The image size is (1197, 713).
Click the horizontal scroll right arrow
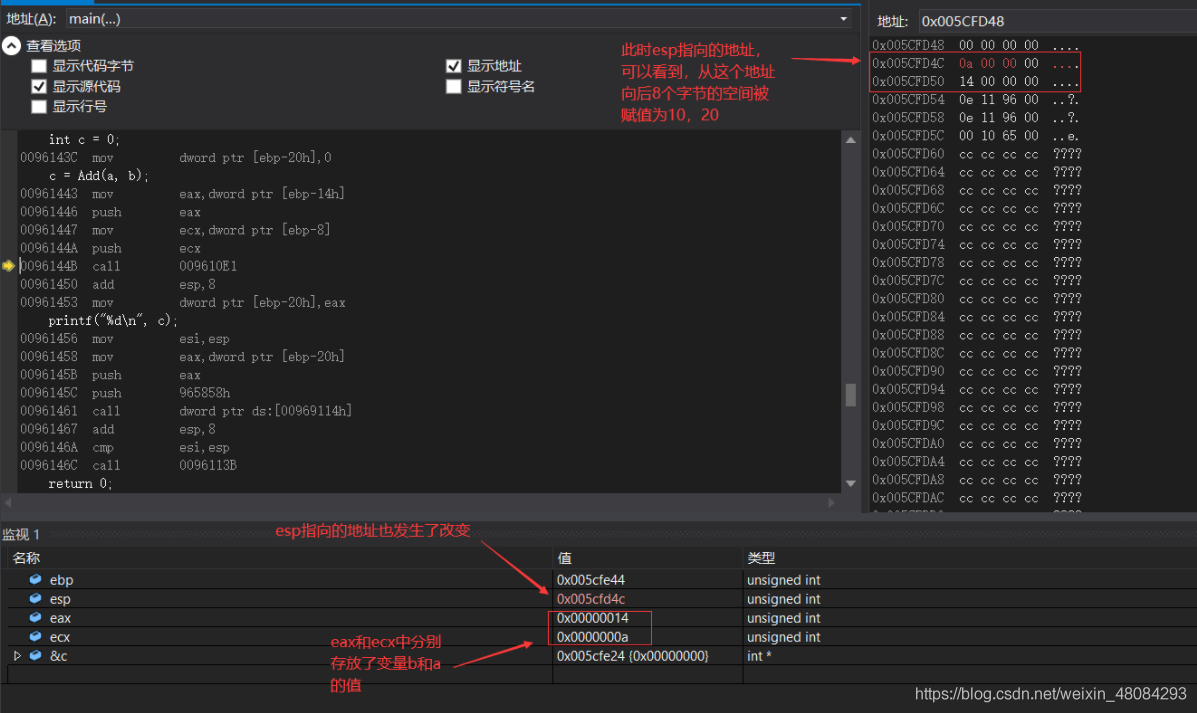click(x=831, y=502)
